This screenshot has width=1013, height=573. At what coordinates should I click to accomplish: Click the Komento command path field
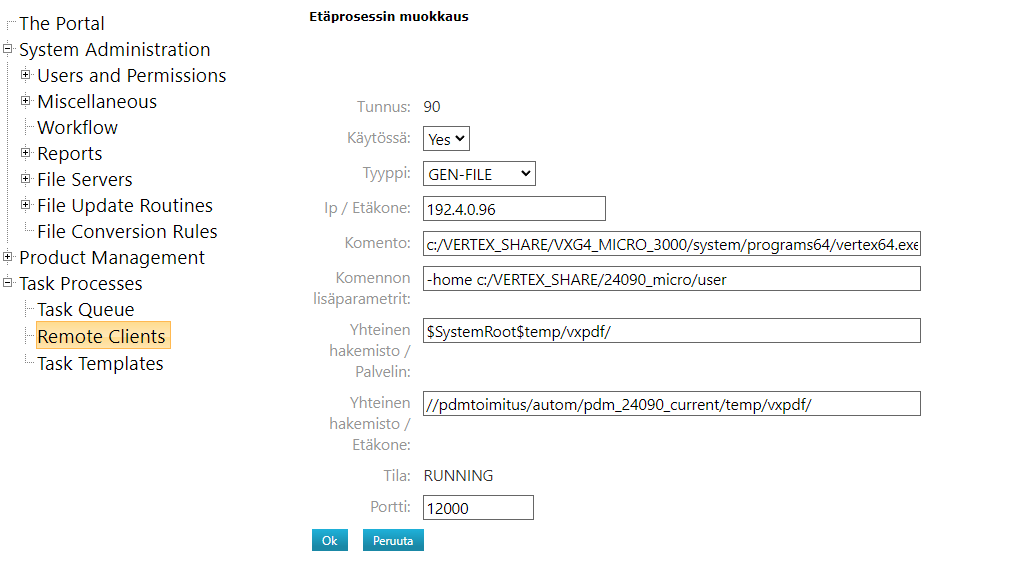pyautogui.click(x=671, y=244)
